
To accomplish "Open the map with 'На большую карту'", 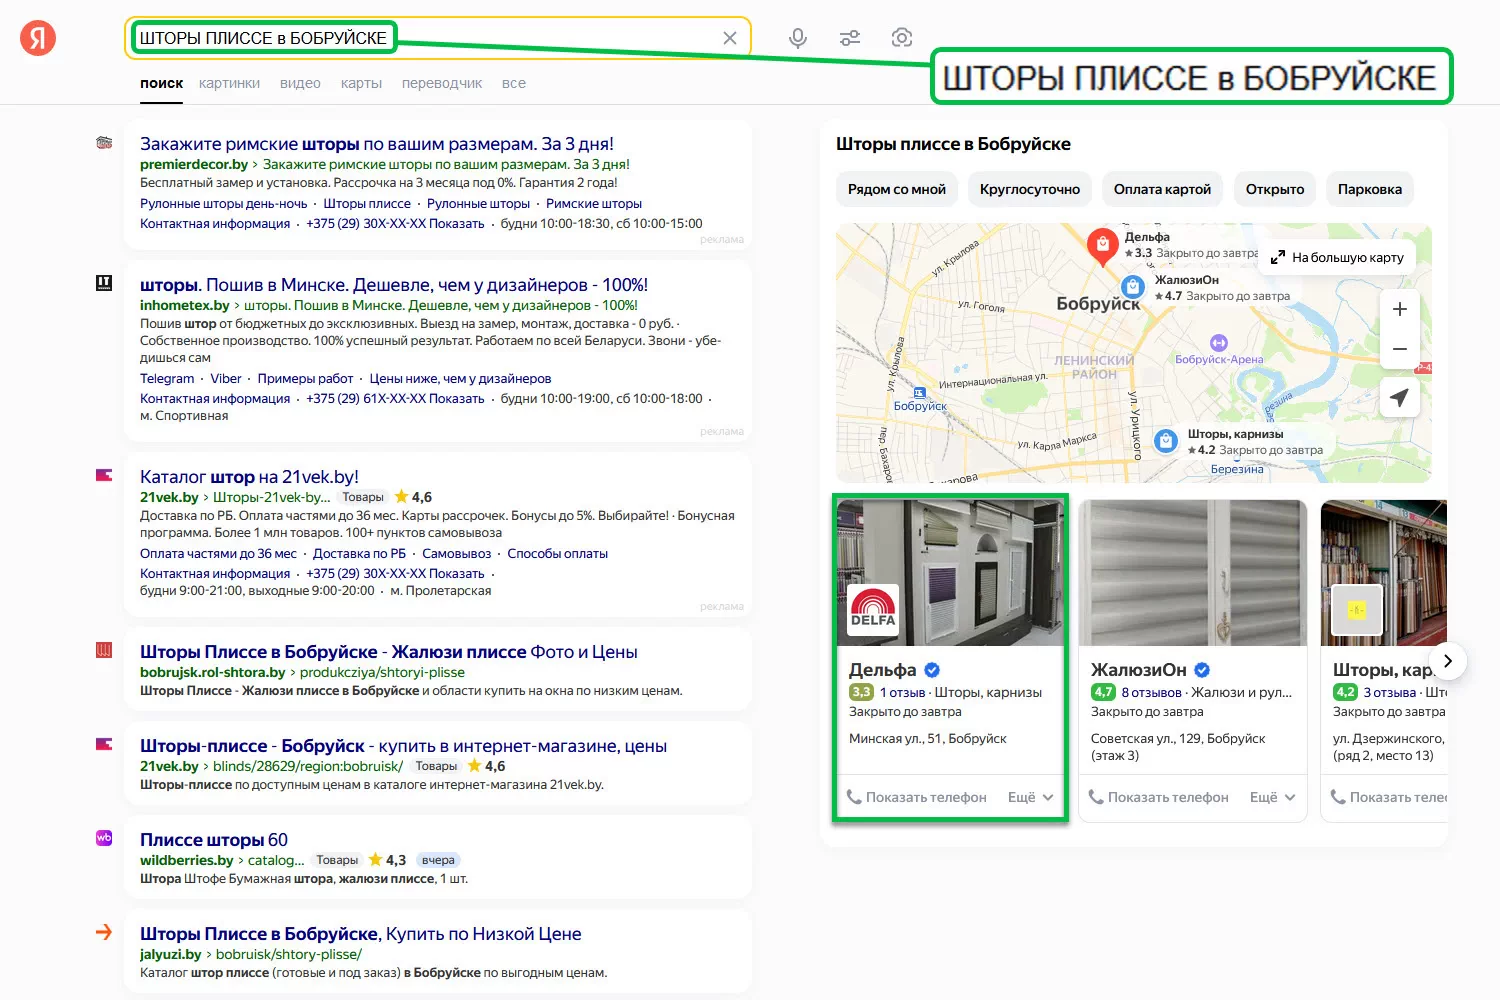I will click(x=1337, y=257).
